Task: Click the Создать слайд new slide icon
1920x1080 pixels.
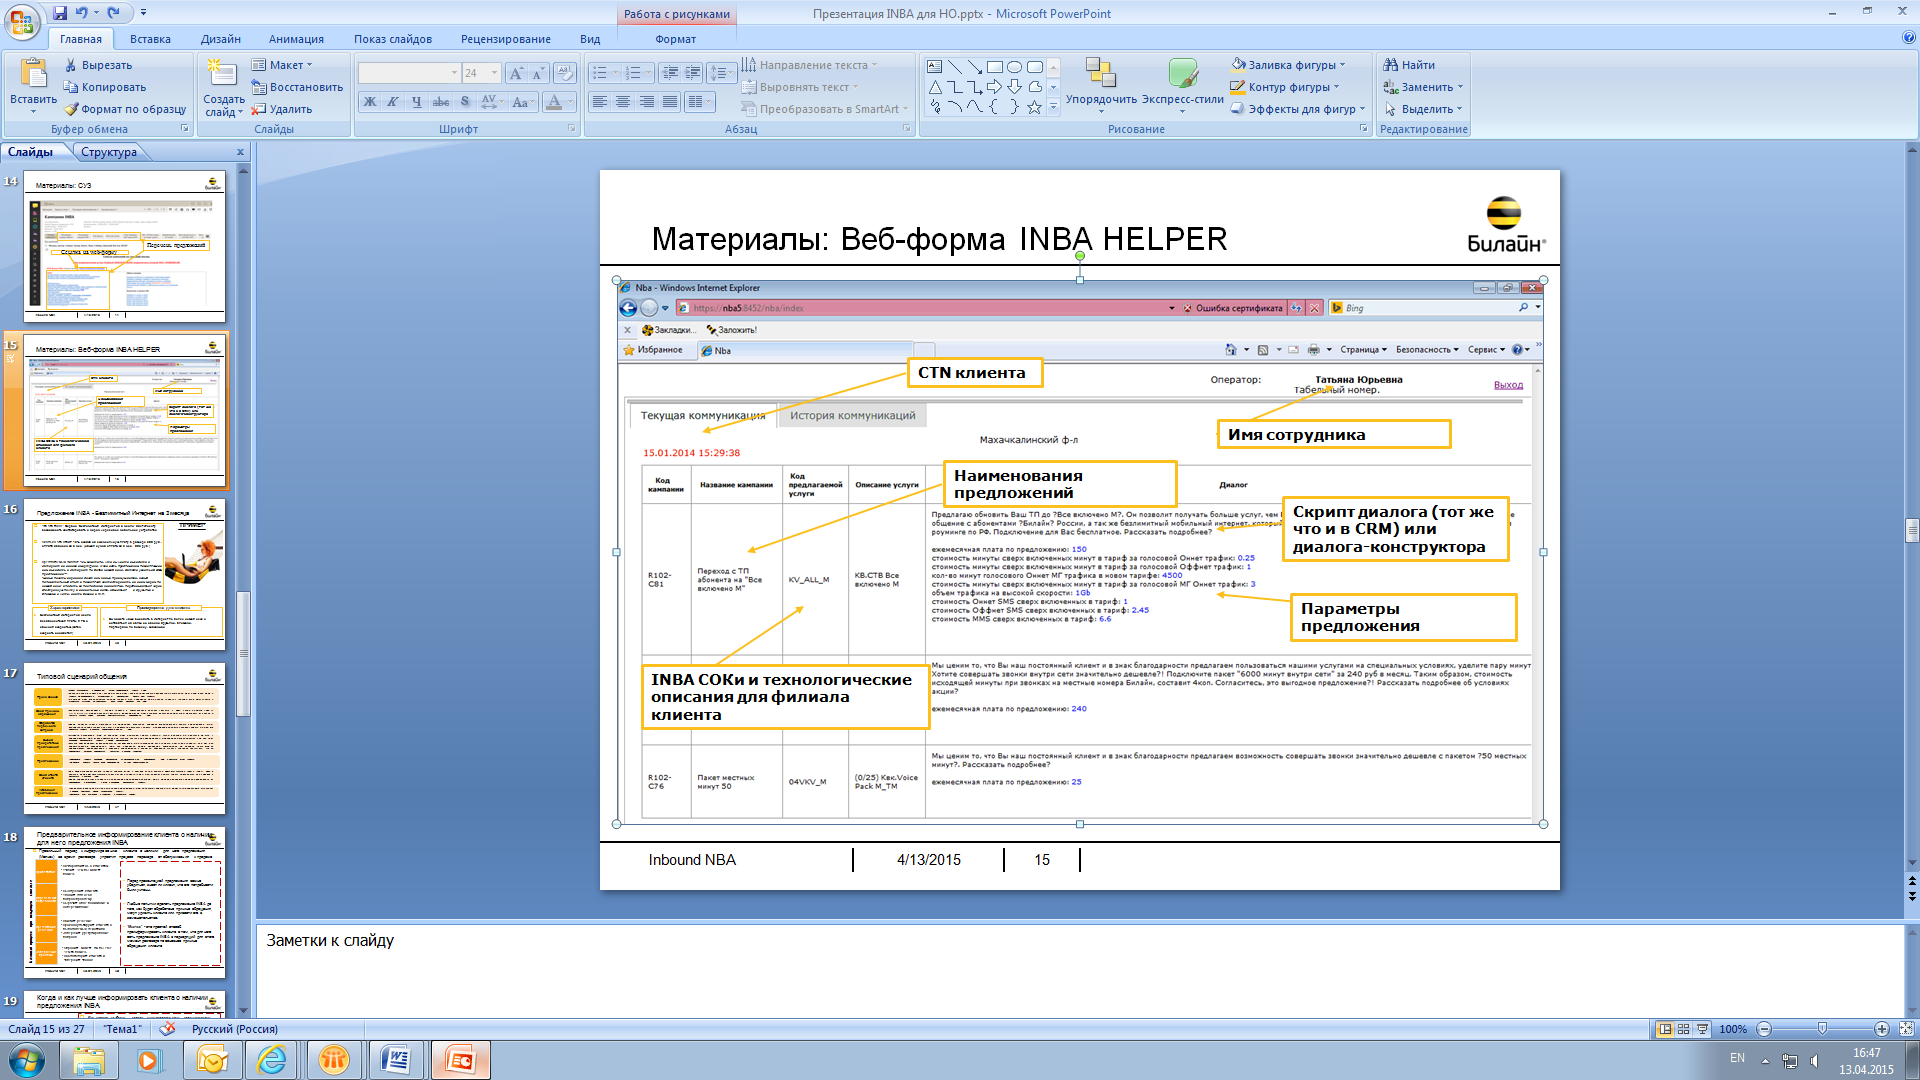Action: [x=222, y=74]
